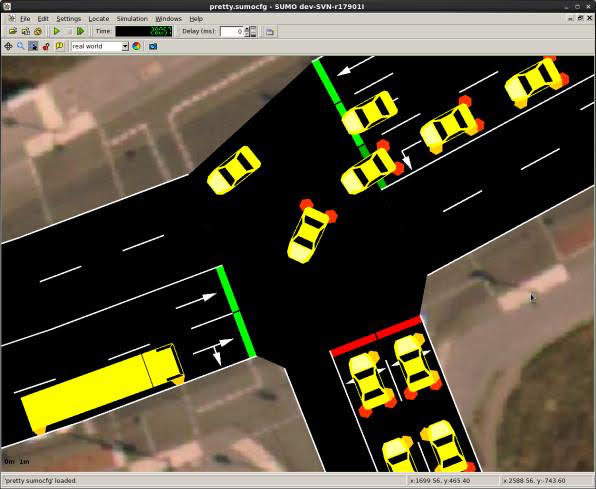
Task: Take a snapshot with the camera icon
Action: tap(153, 46)
